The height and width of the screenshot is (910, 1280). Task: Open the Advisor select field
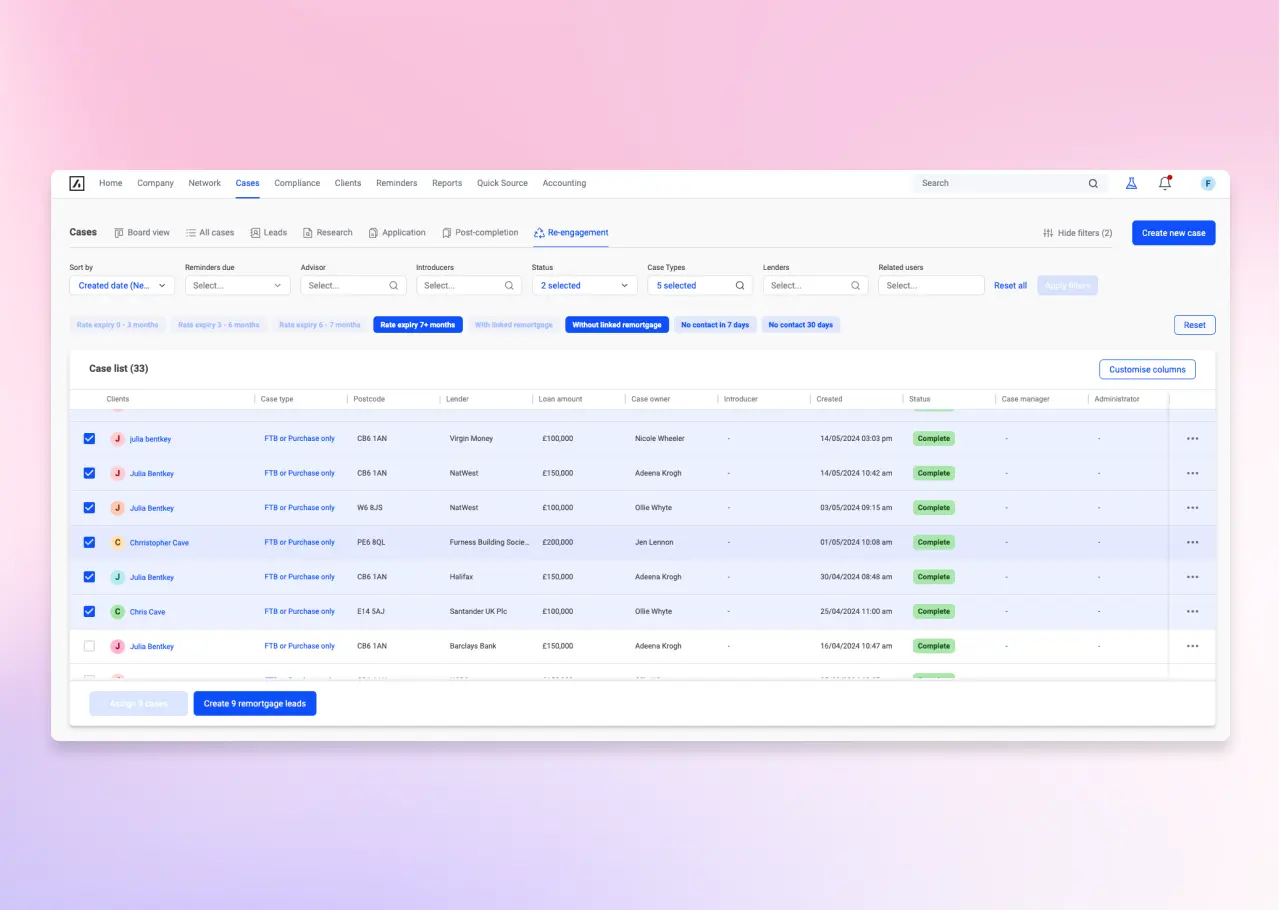click(x=353, y=285)
